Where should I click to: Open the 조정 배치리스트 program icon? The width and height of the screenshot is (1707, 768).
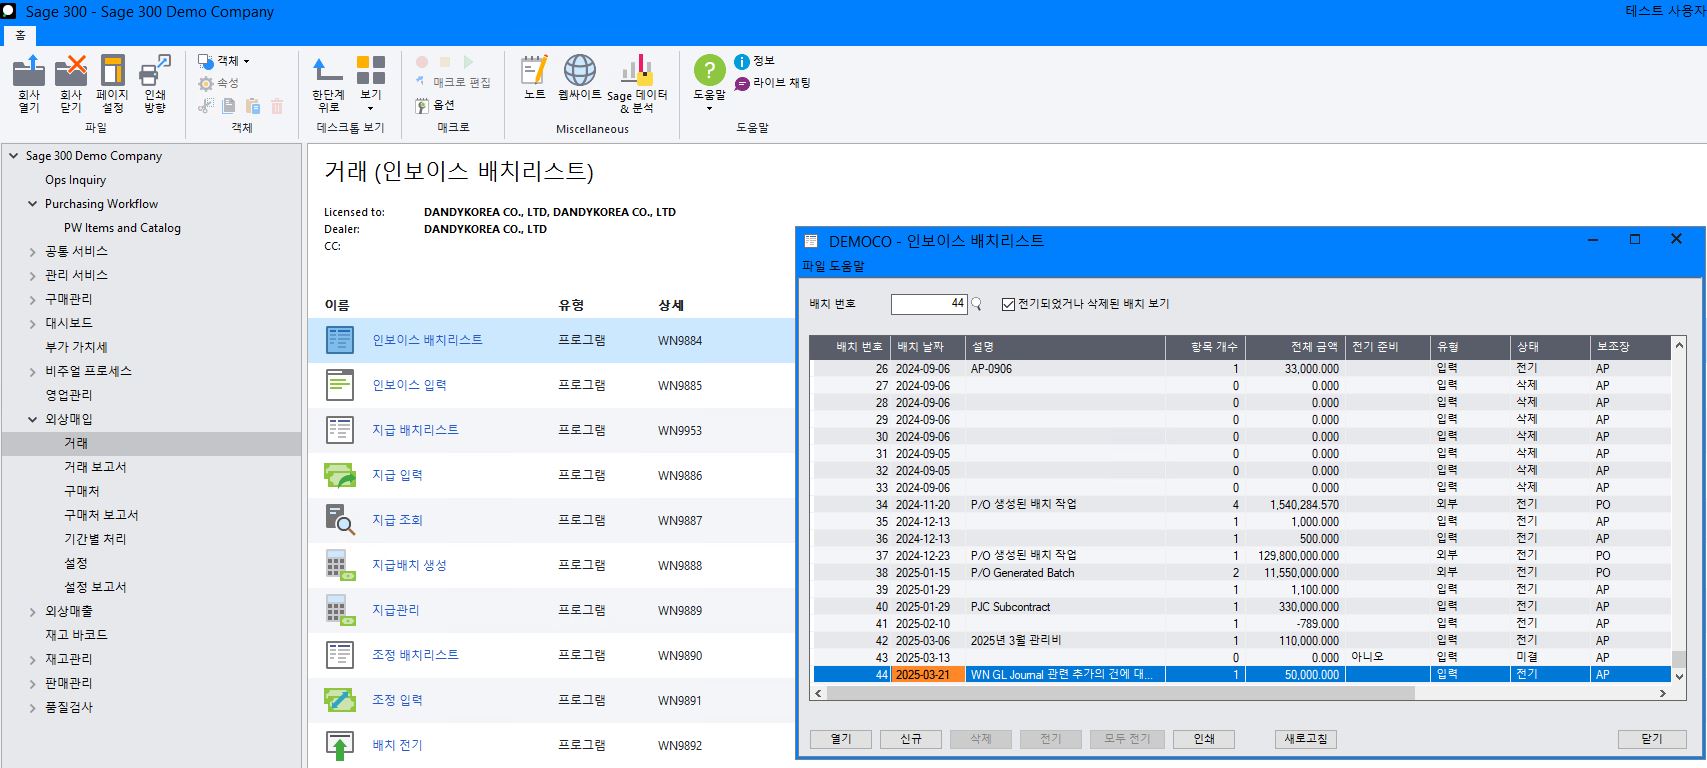point(340,655)
